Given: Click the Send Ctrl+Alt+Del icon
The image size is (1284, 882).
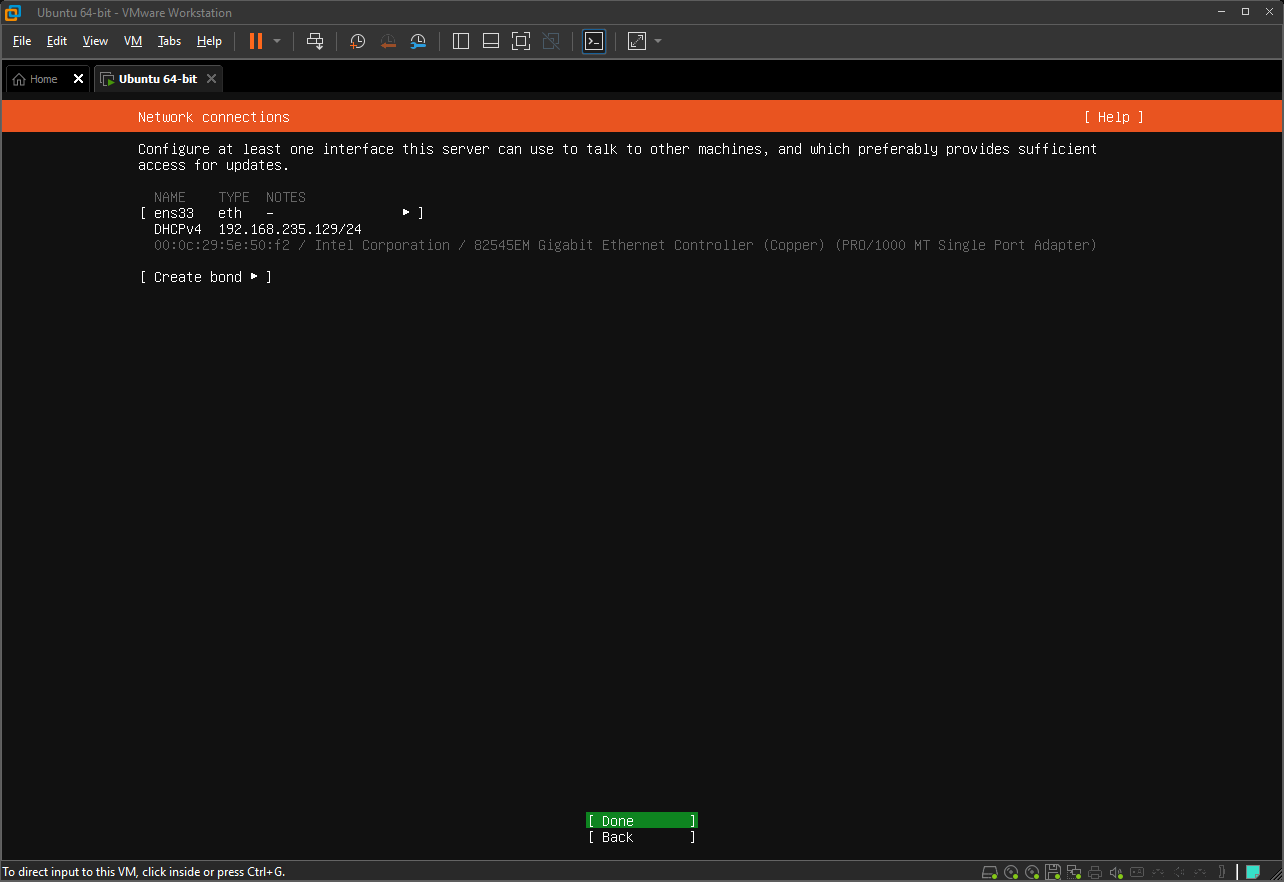Looking at the screenshot, I should coord(315,41).
